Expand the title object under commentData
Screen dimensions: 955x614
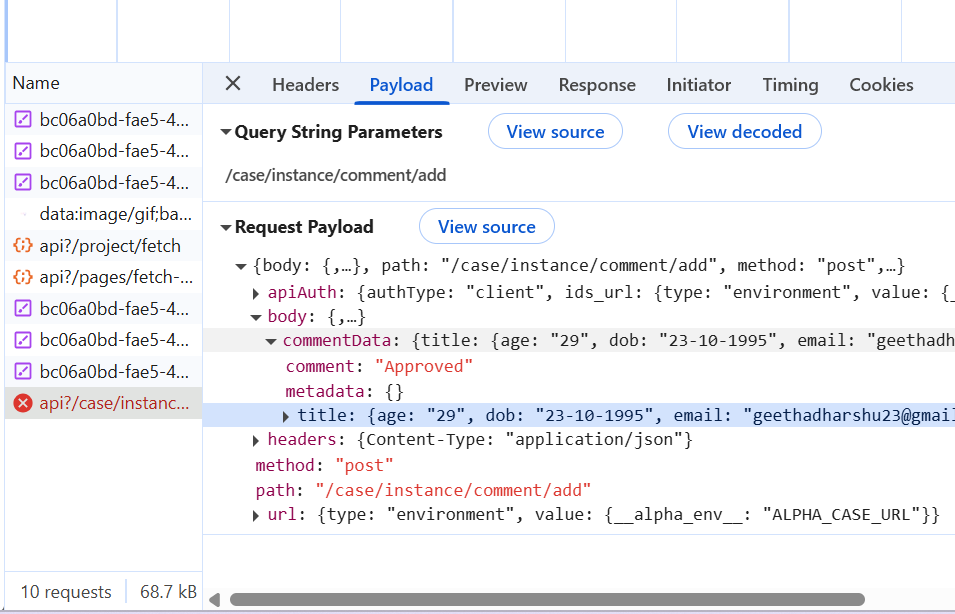tap(286, 417)
